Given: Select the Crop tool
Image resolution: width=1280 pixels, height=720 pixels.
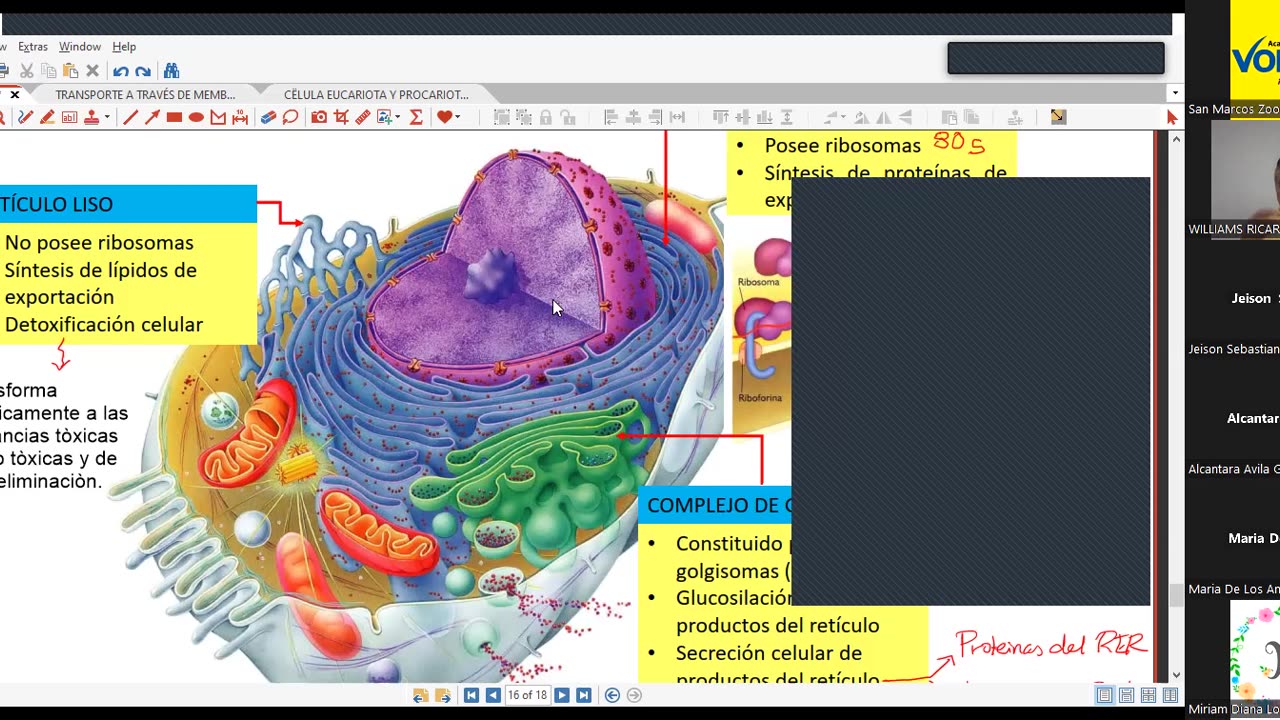Looking at the screenshot, I should point(341,117).
